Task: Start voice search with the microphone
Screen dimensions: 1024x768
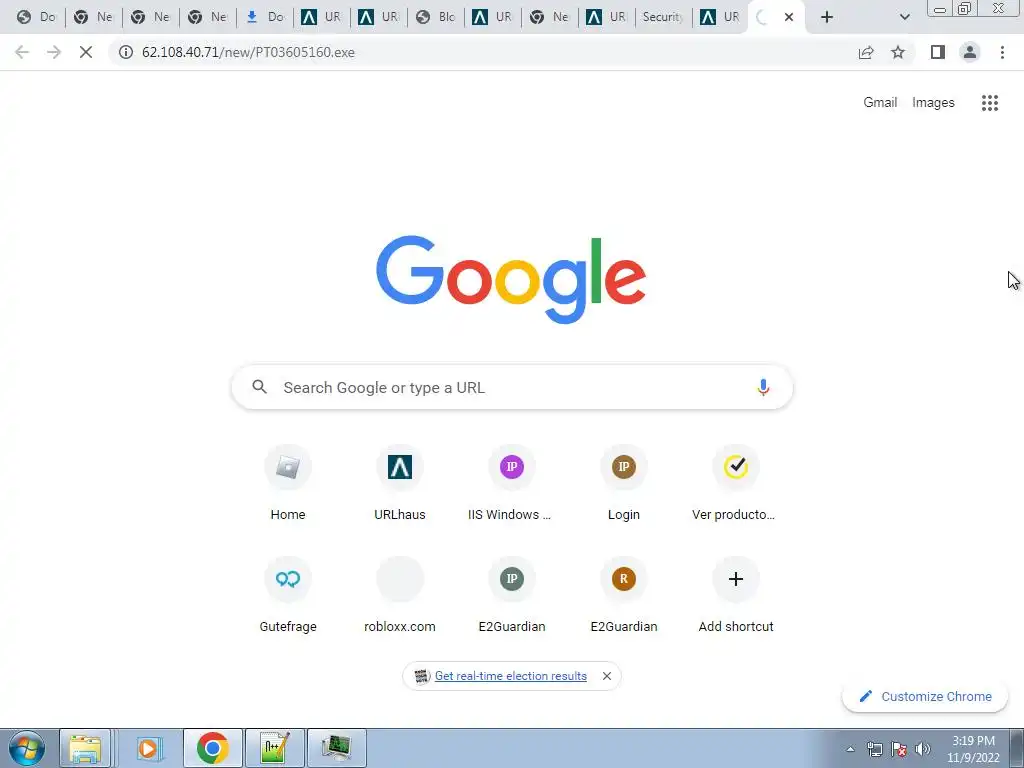Action: (x=763, y=387)
